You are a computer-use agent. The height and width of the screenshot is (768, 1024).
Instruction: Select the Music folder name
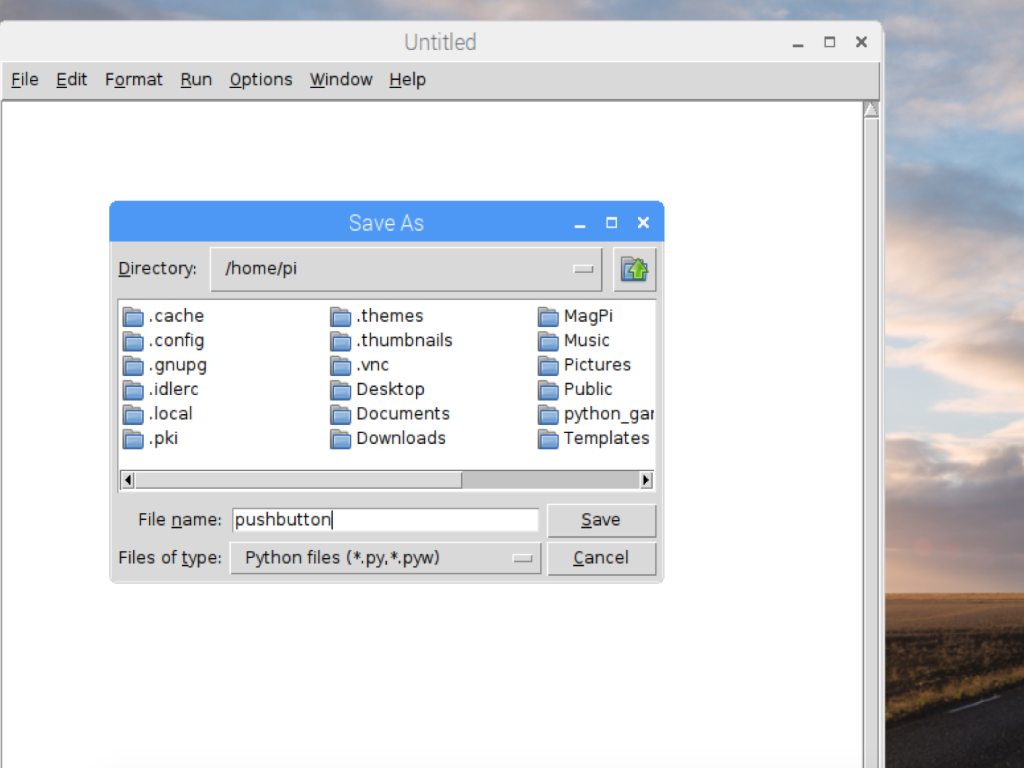pos(586,340)
